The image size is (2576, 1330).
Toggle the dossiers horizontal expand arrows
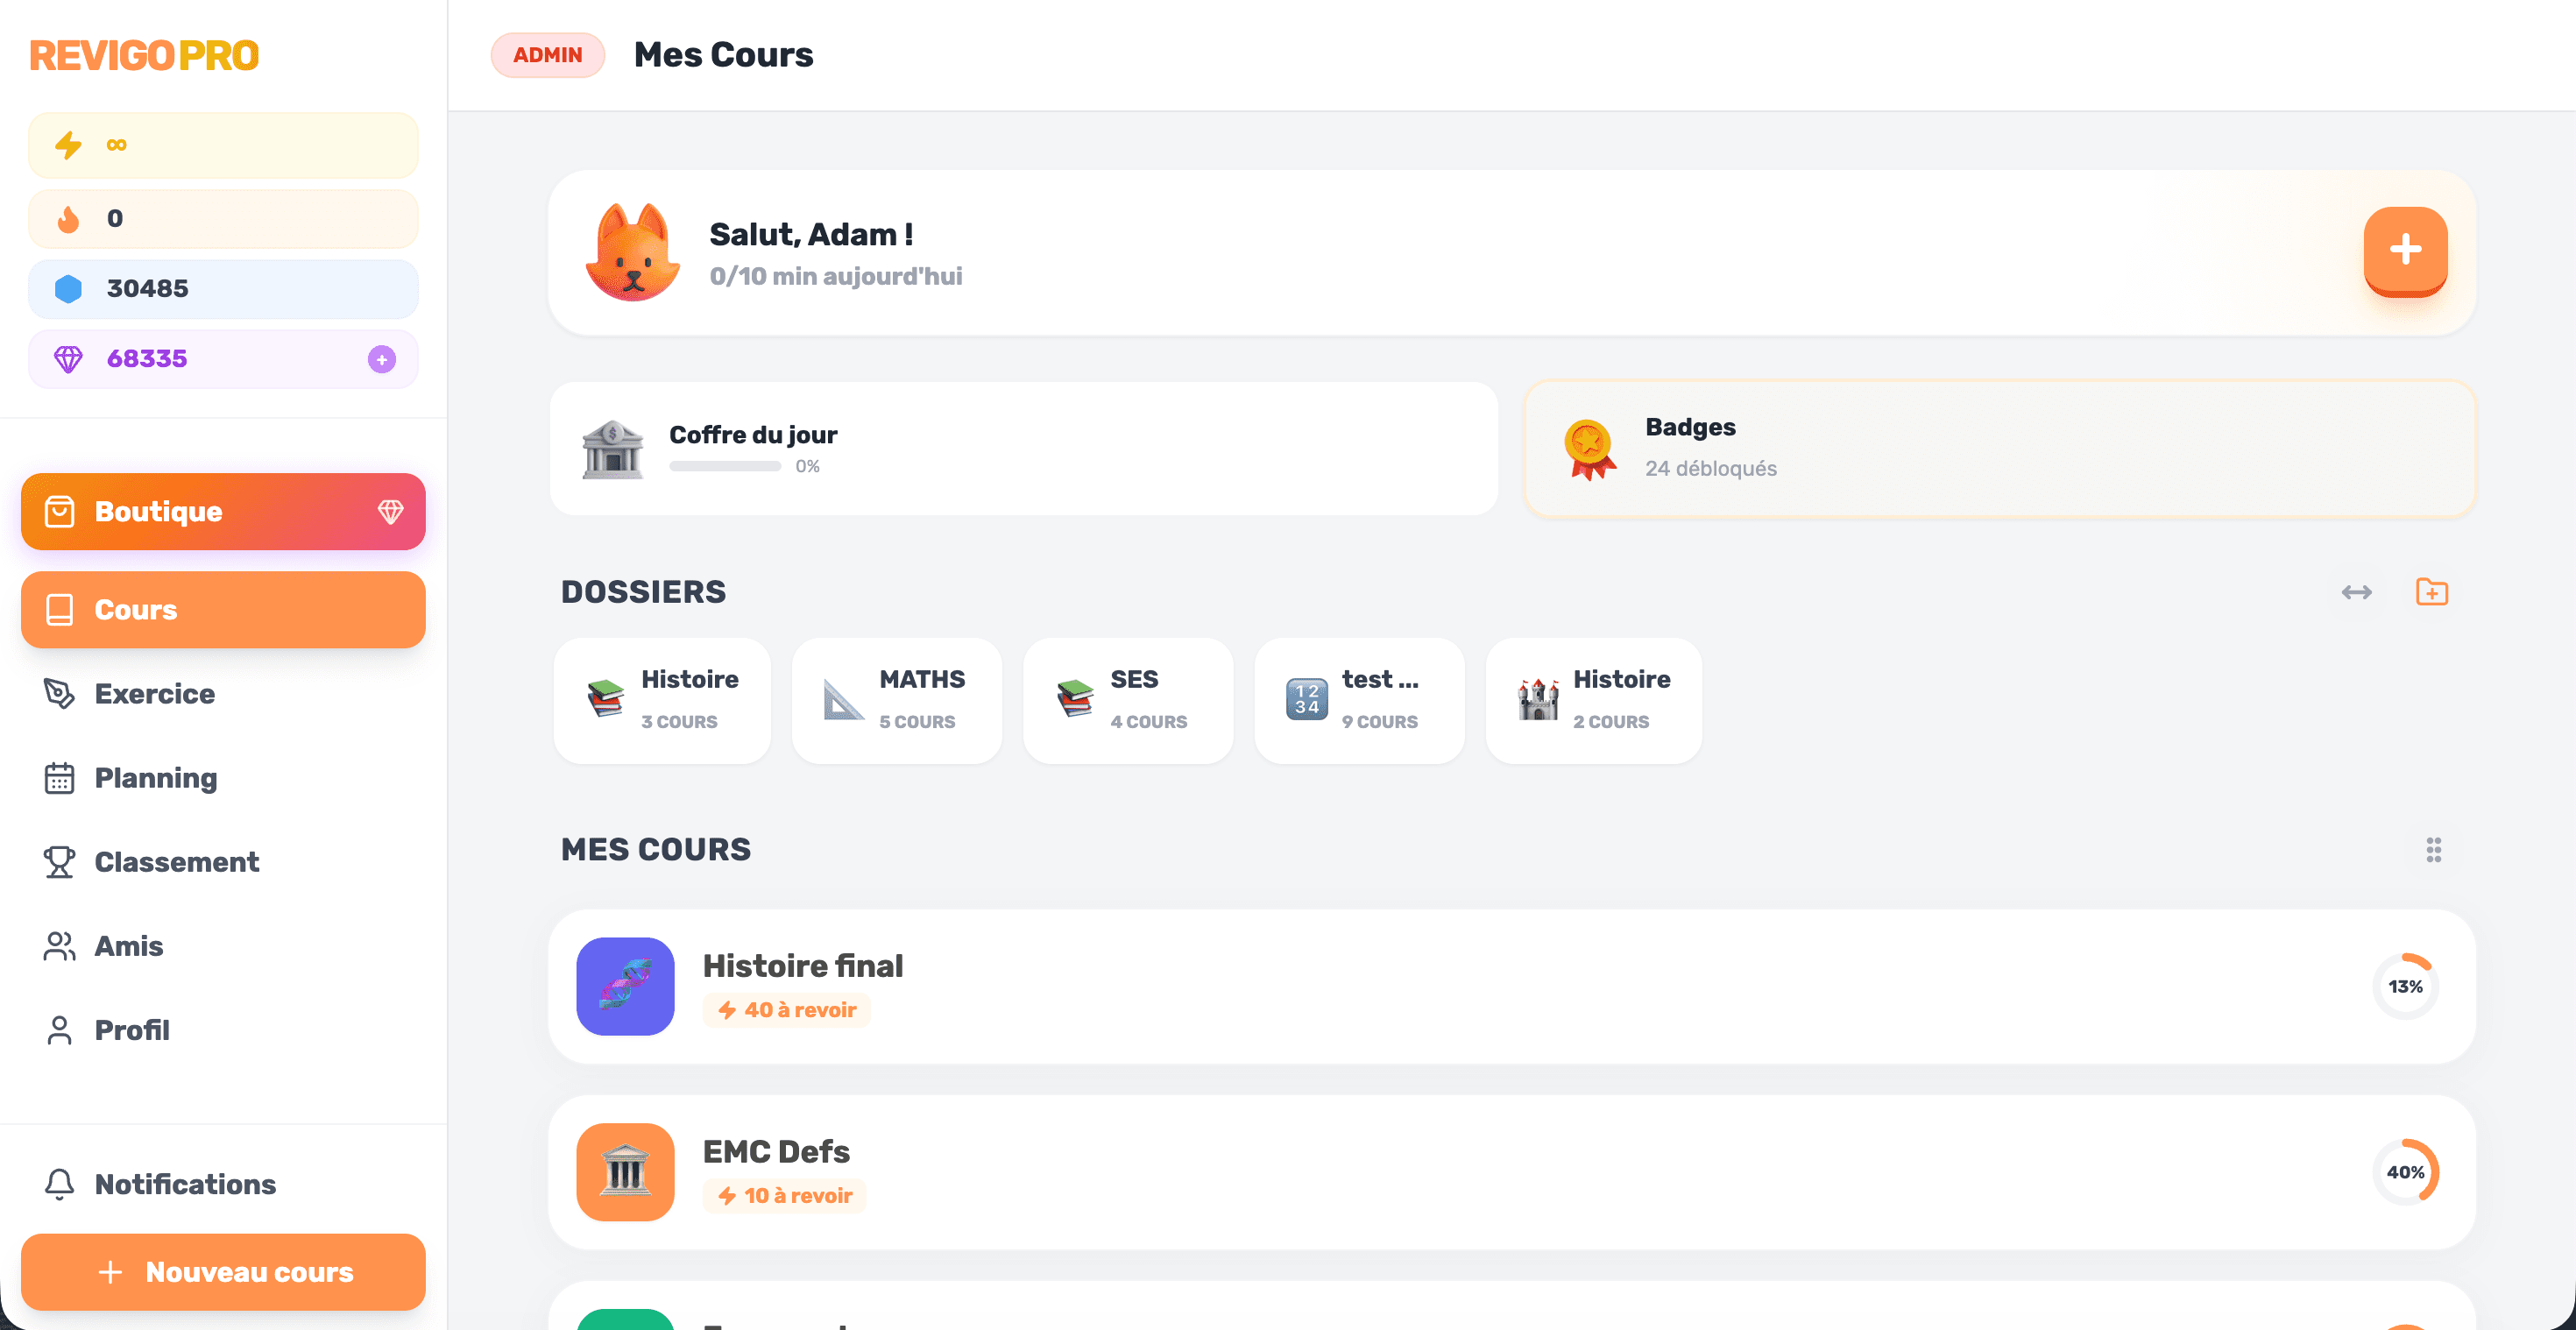[2357, 592]
